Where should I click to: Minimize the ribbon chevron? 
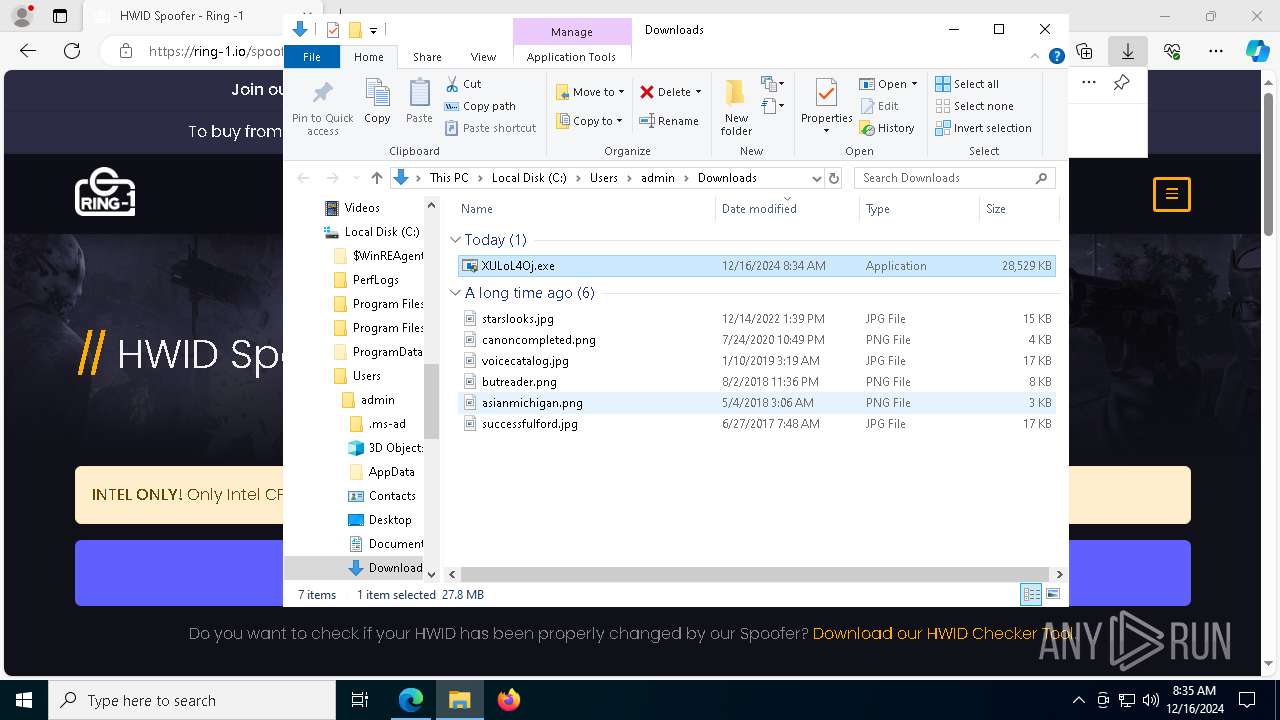(x=1036, y=57)
